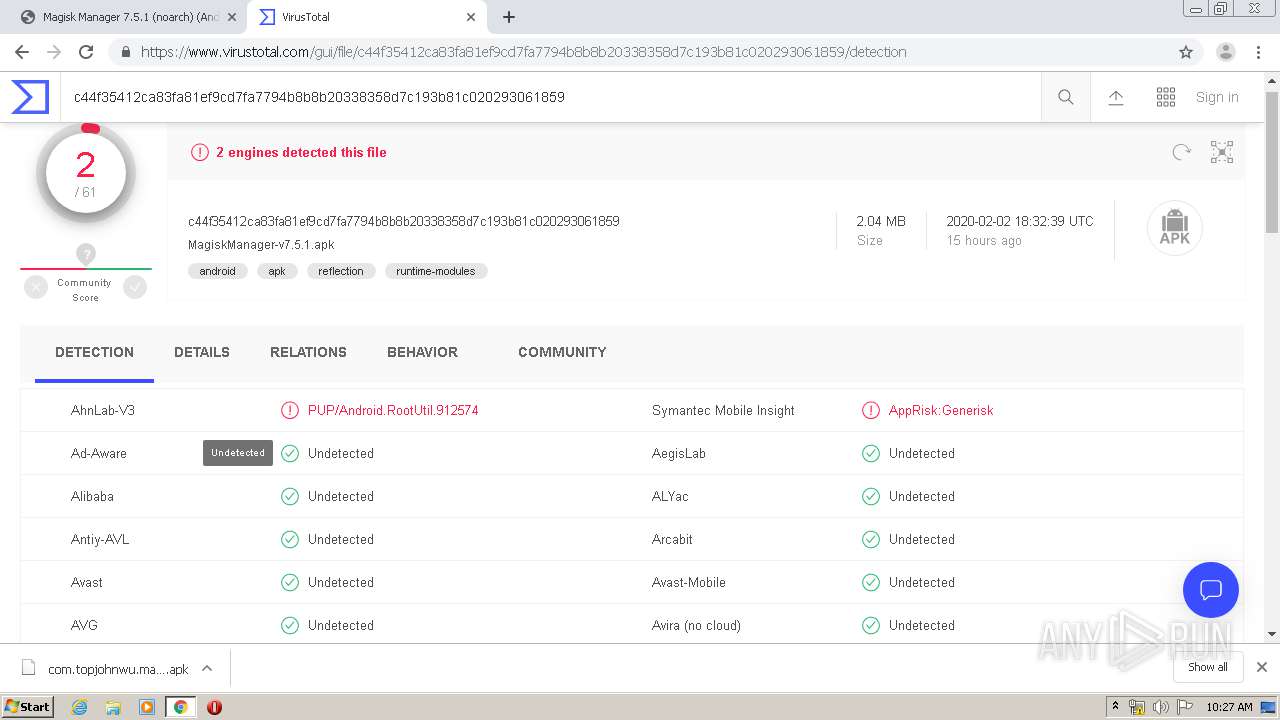Click Sign in link
The width and height of the screenshot is (1280, 720).
click(1217, 97)
